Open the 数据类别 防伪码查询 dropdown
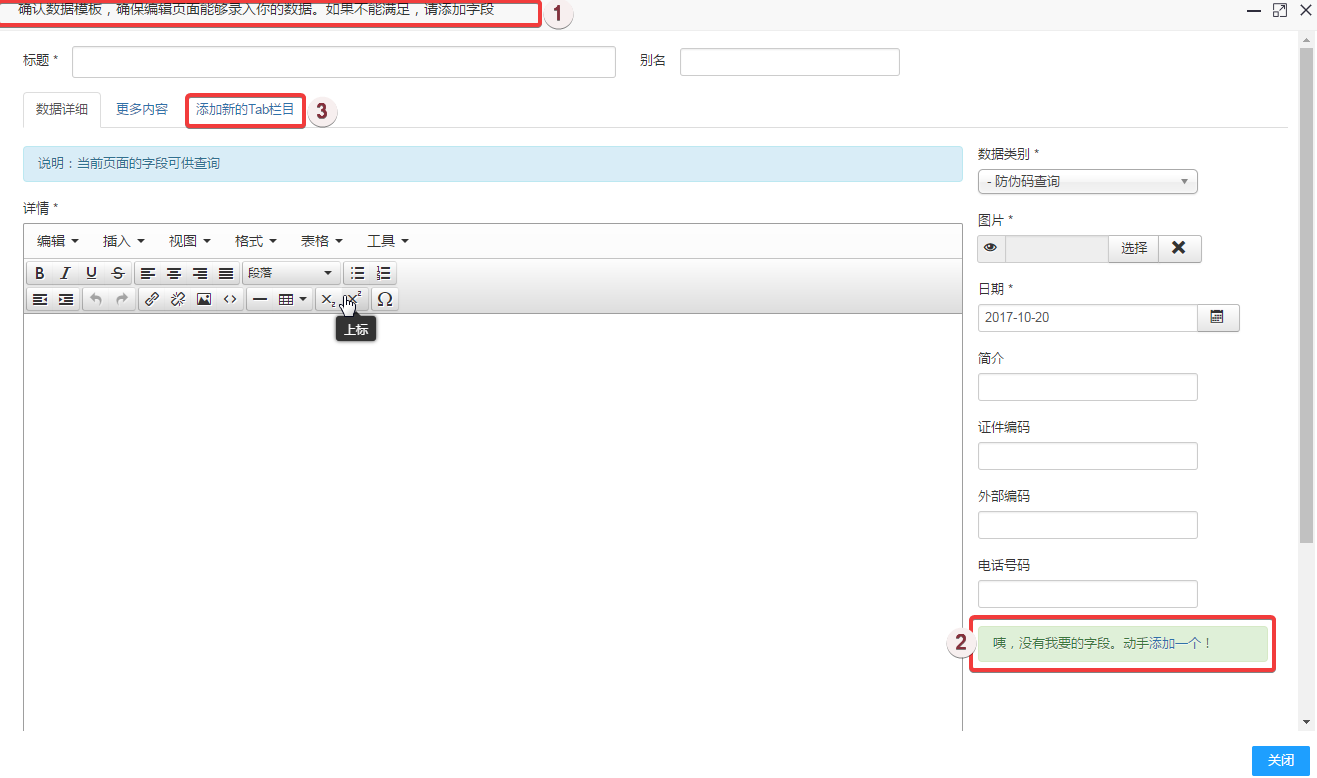The height and width of the screenshot is (778, 1317). [1088, 182]
